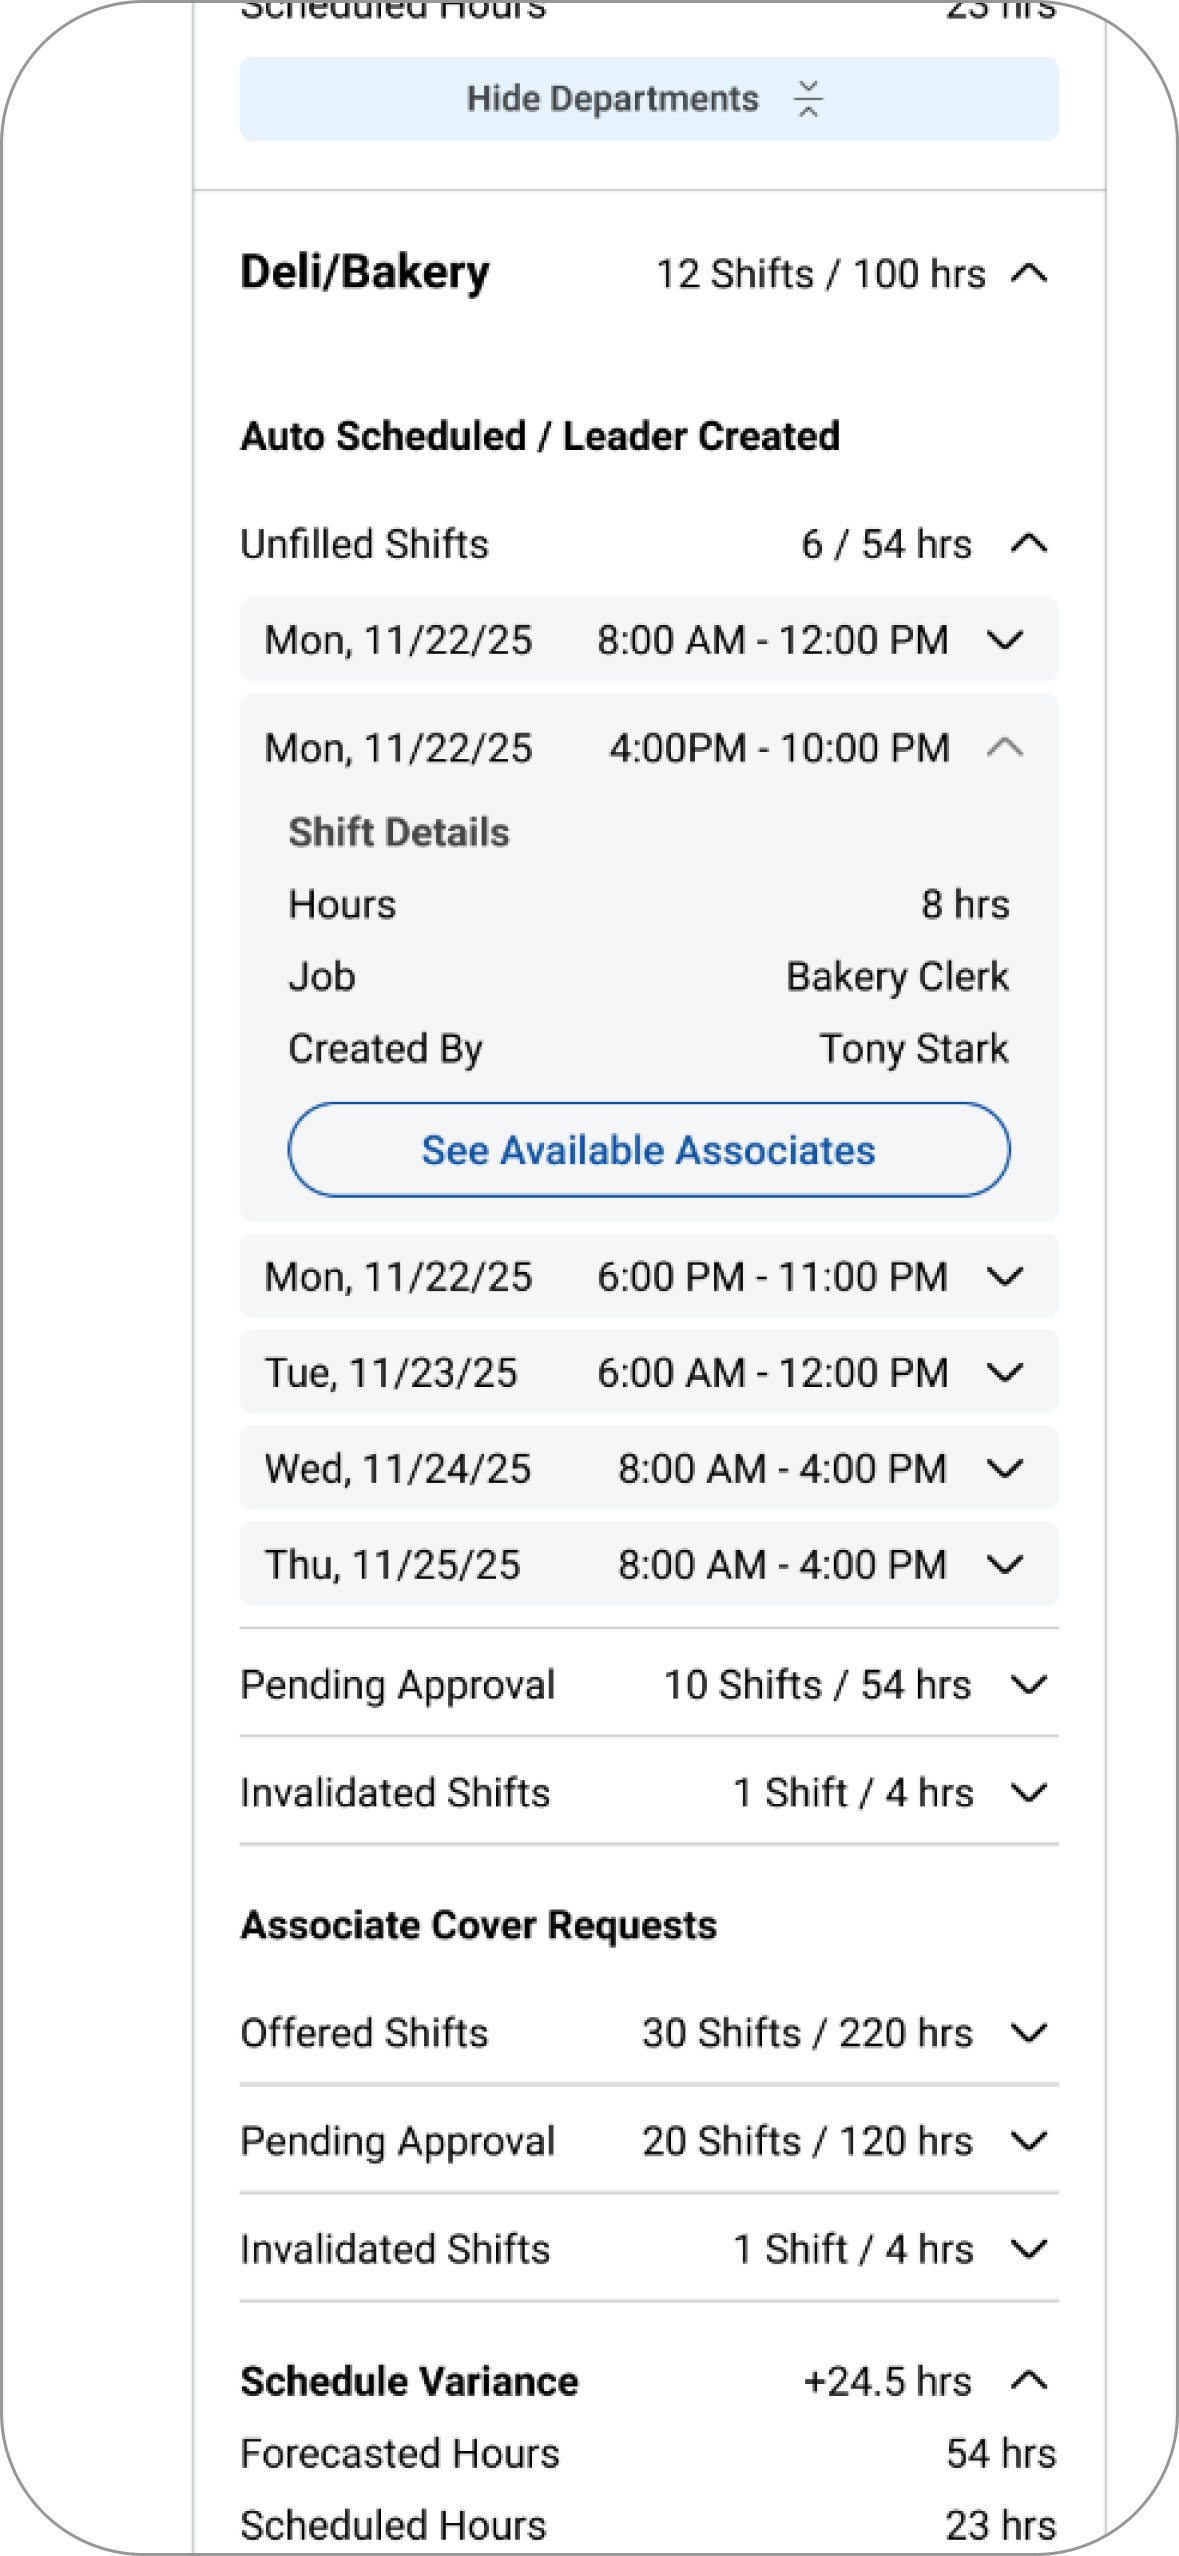Click the Unfilled Shifts label
The width and height of the screenshot is (1179, 2556).
365,544
